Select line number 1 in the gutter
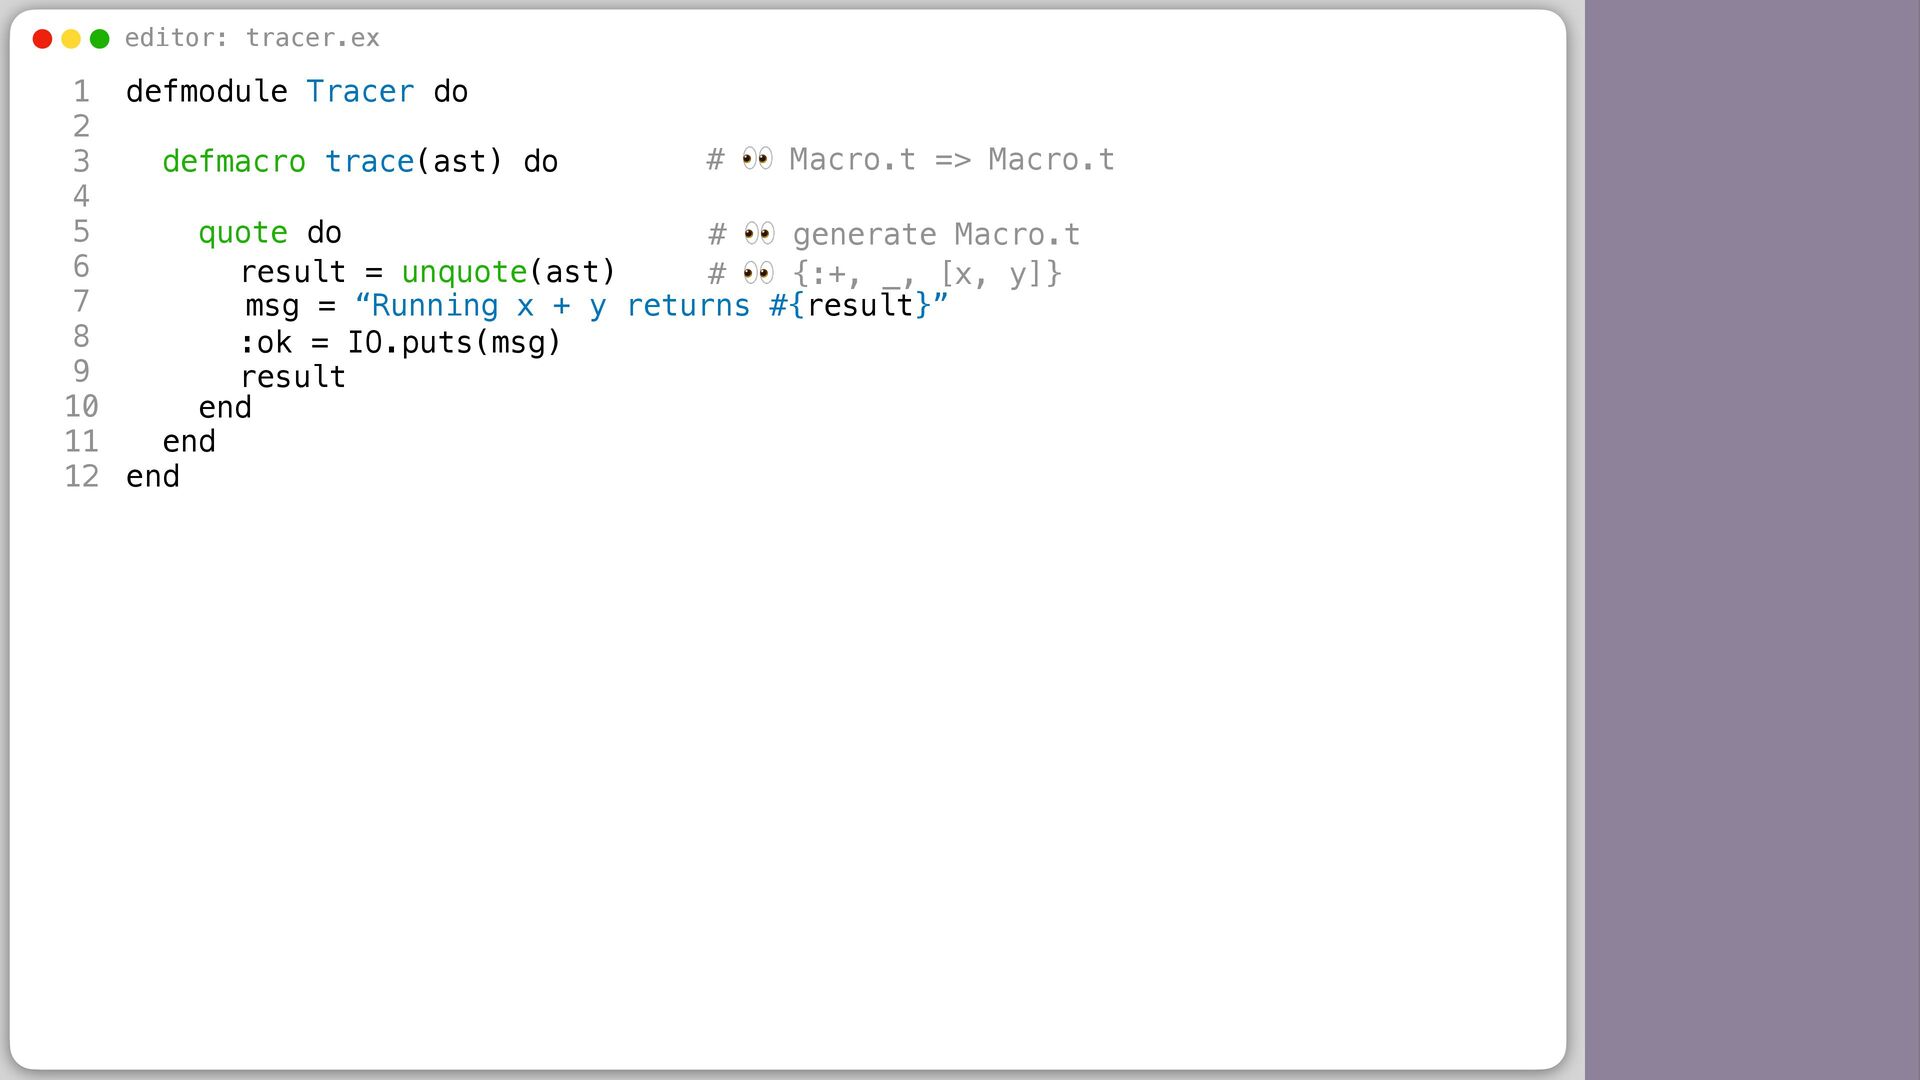1920x1080 pixels. pyautogui.click(x=81, y=92)
